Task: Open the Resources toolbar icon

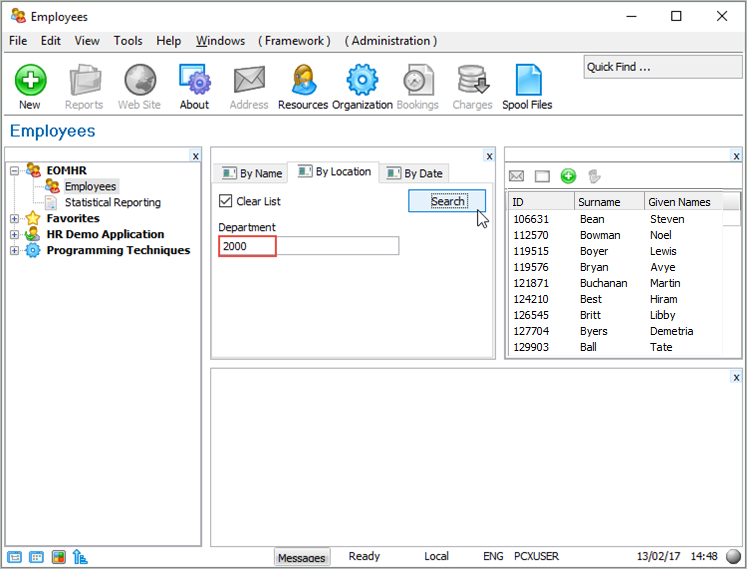Action: pyautogui.click(x=303, y=80)
